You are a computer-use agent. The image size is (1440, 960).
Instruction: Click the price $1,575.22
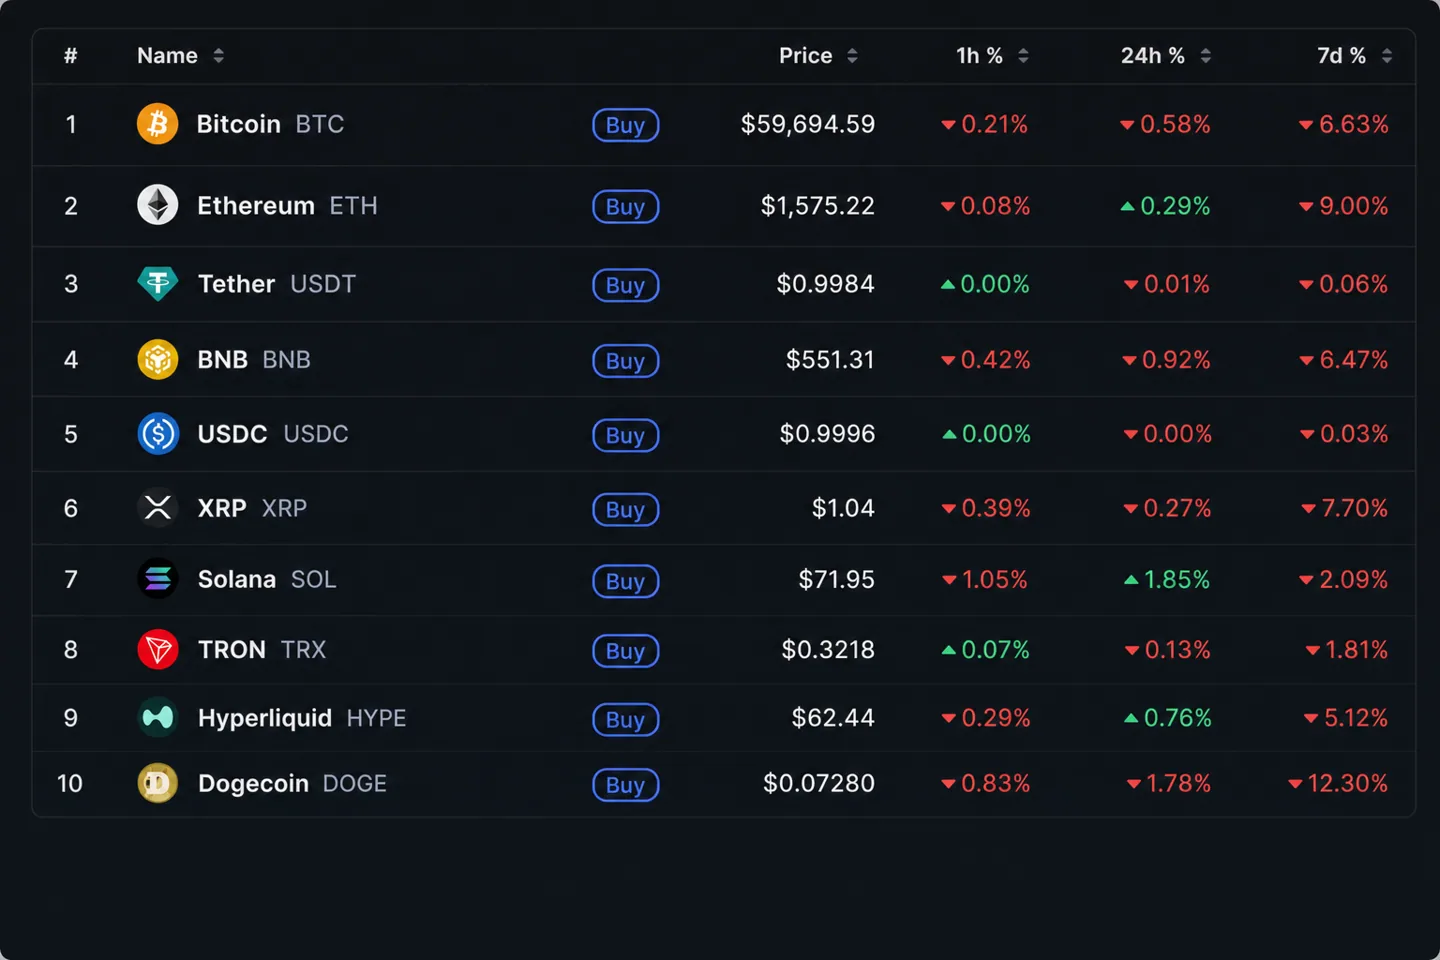[818, 206]
